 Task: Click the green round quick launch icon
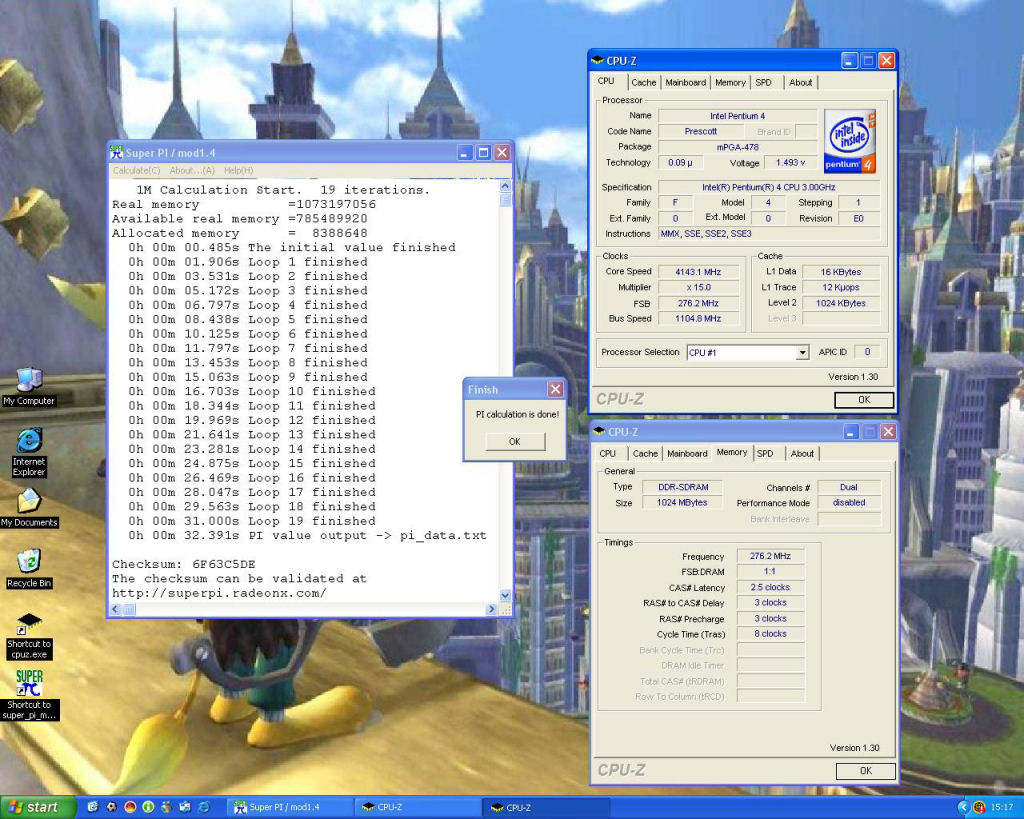pyautogui.click(x=148, y=807)
